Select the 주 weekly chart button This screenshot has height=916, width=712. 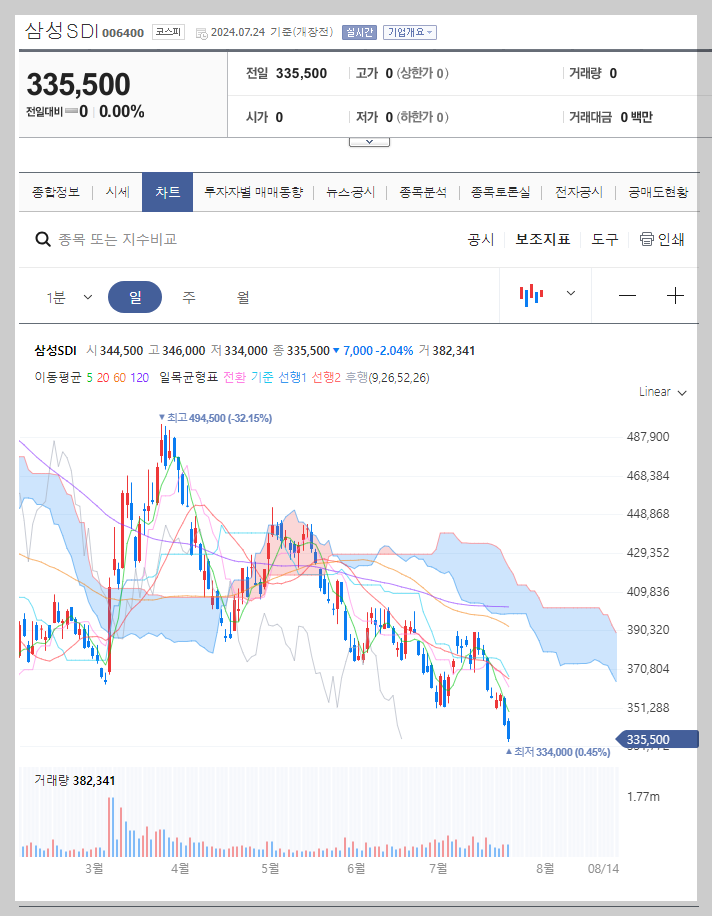(x=189, y=295)
